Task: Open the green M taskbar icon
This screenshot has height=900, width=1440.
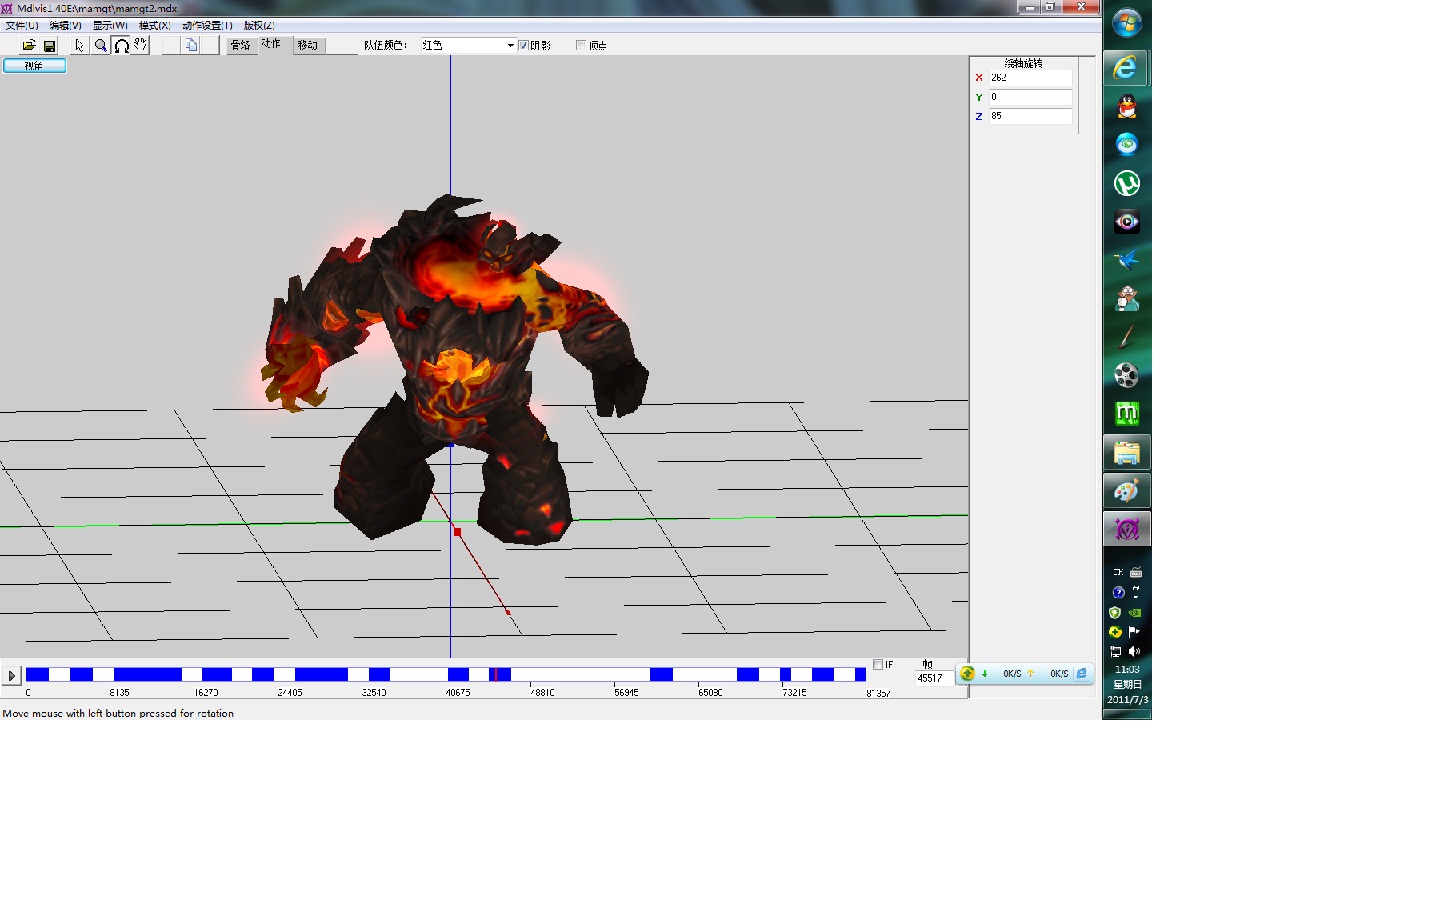Action: click(1127, 413)
